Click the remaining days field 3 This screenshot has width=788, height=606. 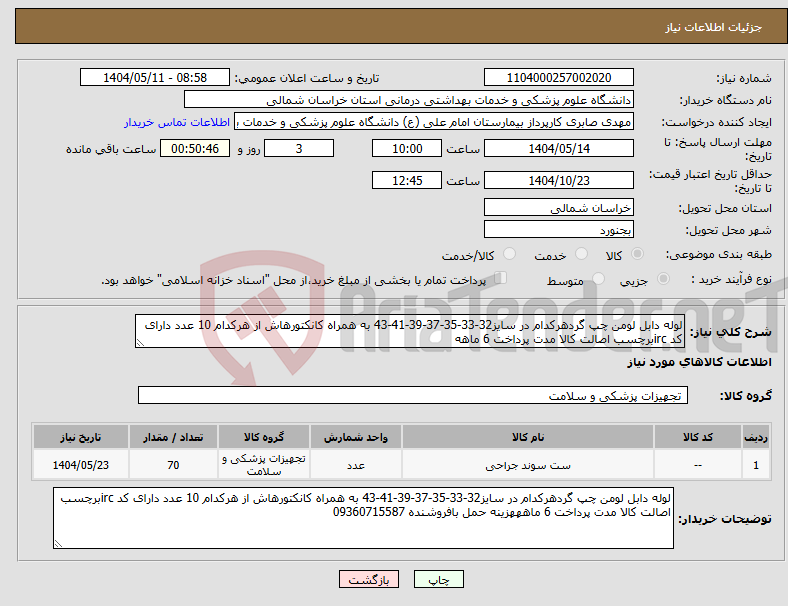tap(299, 148)
